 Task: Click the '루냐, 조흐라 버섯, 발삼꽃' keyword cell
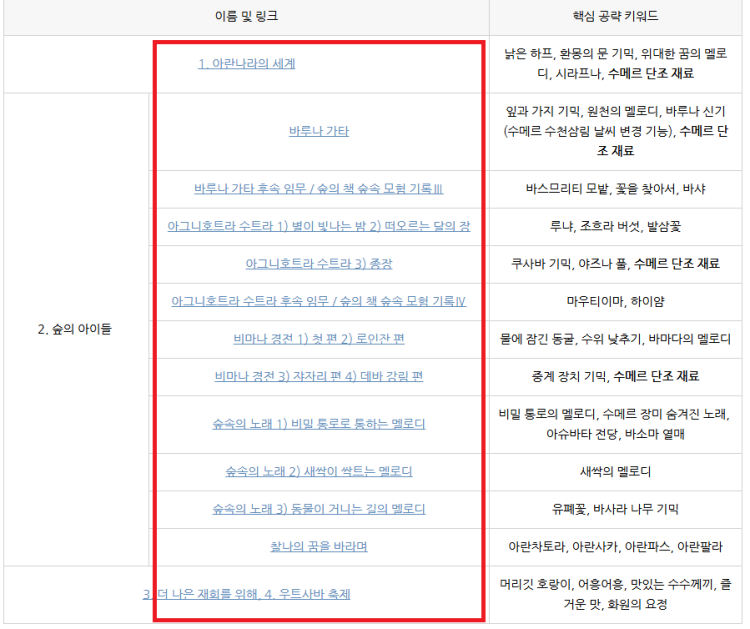pyautogui.click(x=617, y=226)
